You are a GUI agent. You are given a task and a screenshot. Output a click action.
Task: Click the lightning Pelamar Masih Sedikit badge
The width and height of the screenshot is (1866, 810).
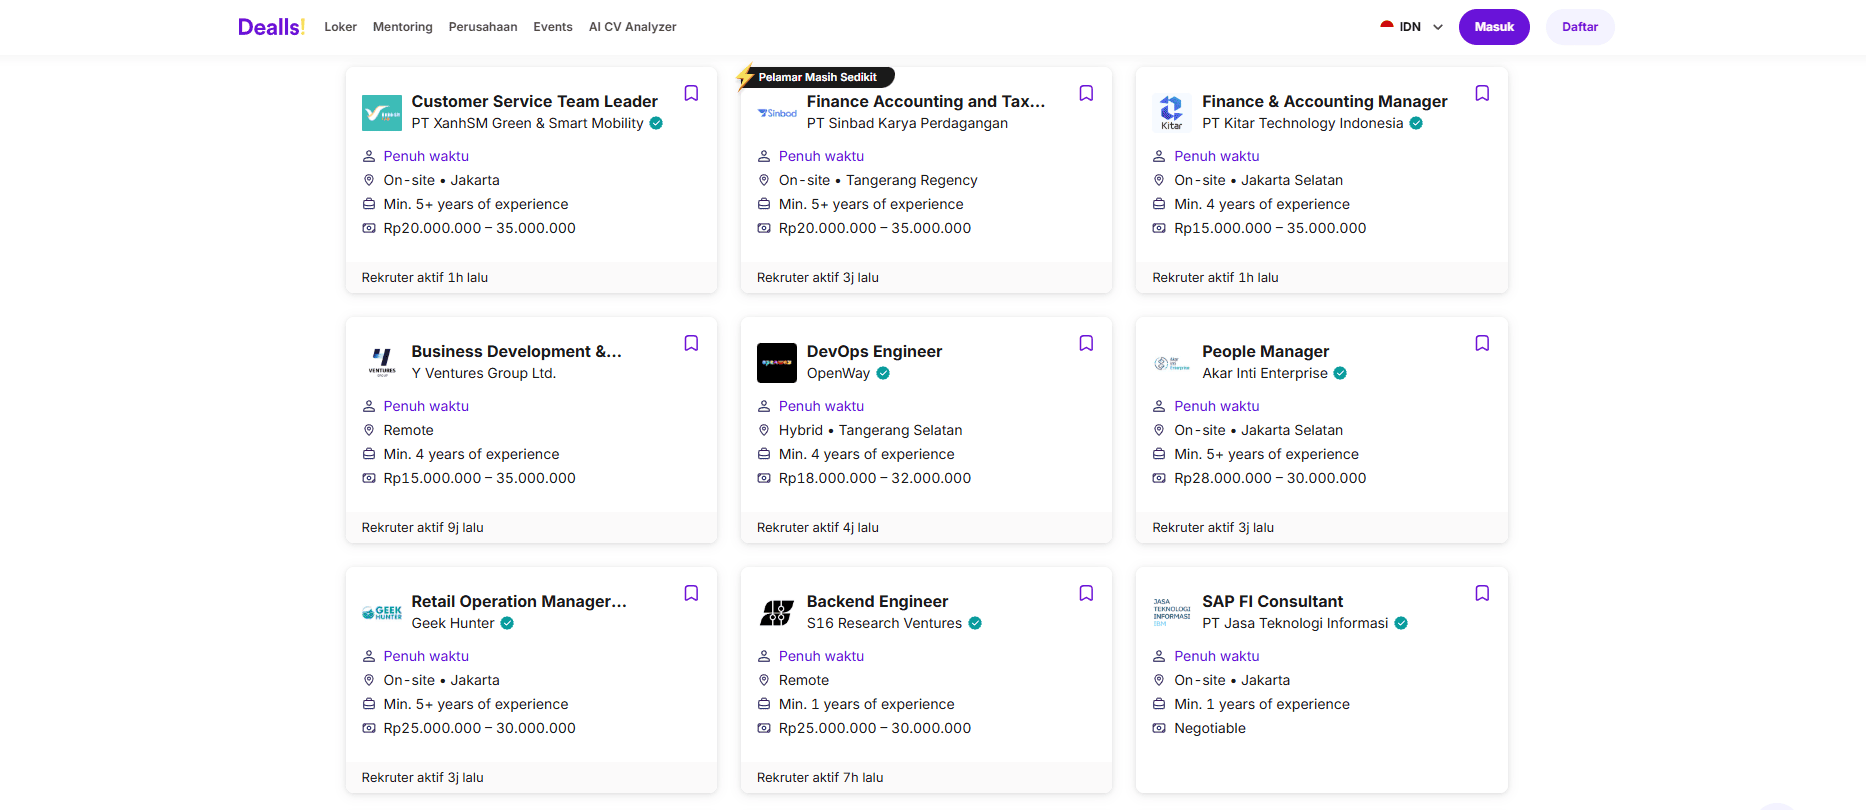816,77
